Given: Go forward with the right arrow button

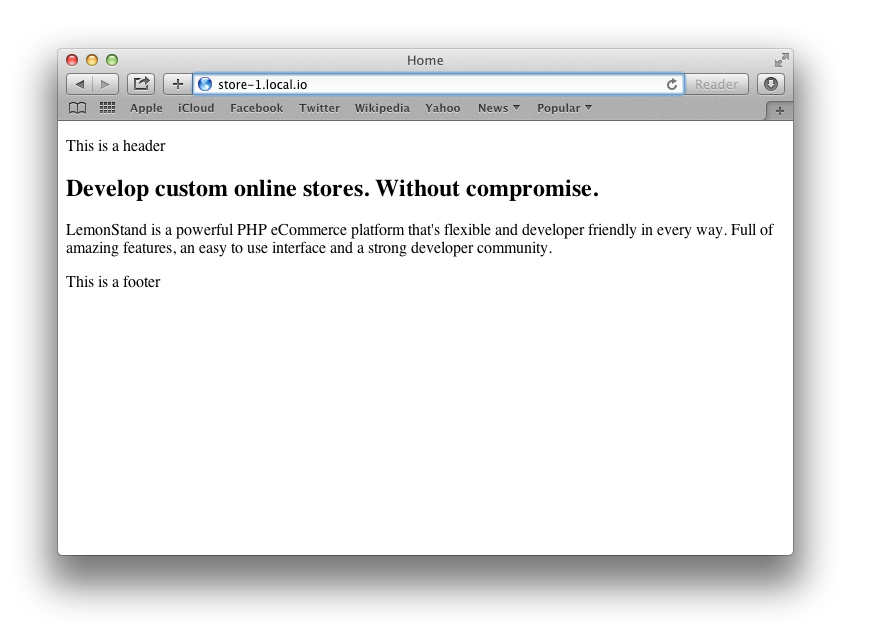Looking at the screenshot, I should click(x=105, y=84).
